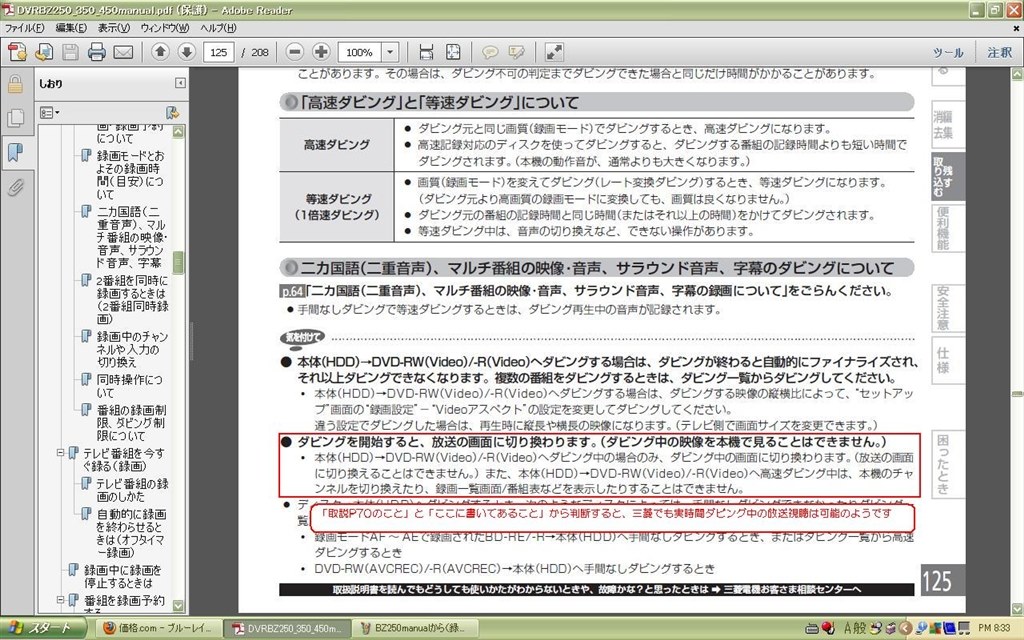This screenshot has width=1024, height=640.
Task: Select bookmark 番組の録画制限、ダビング制限について
Action: click(x=131, y=423)
